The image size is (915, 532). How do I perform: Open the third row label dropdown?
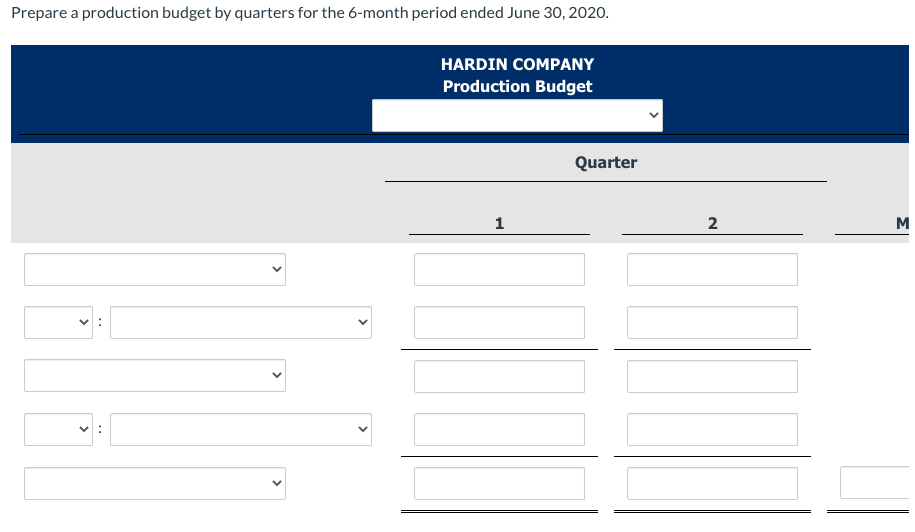click(155, 376)
